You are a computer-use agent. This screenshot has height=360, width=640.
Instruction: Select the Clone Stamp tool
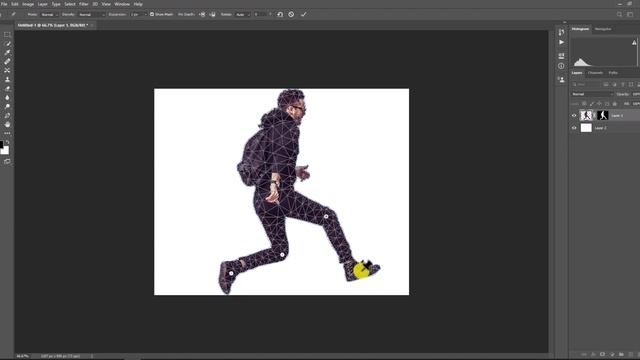tap(7, 80)
